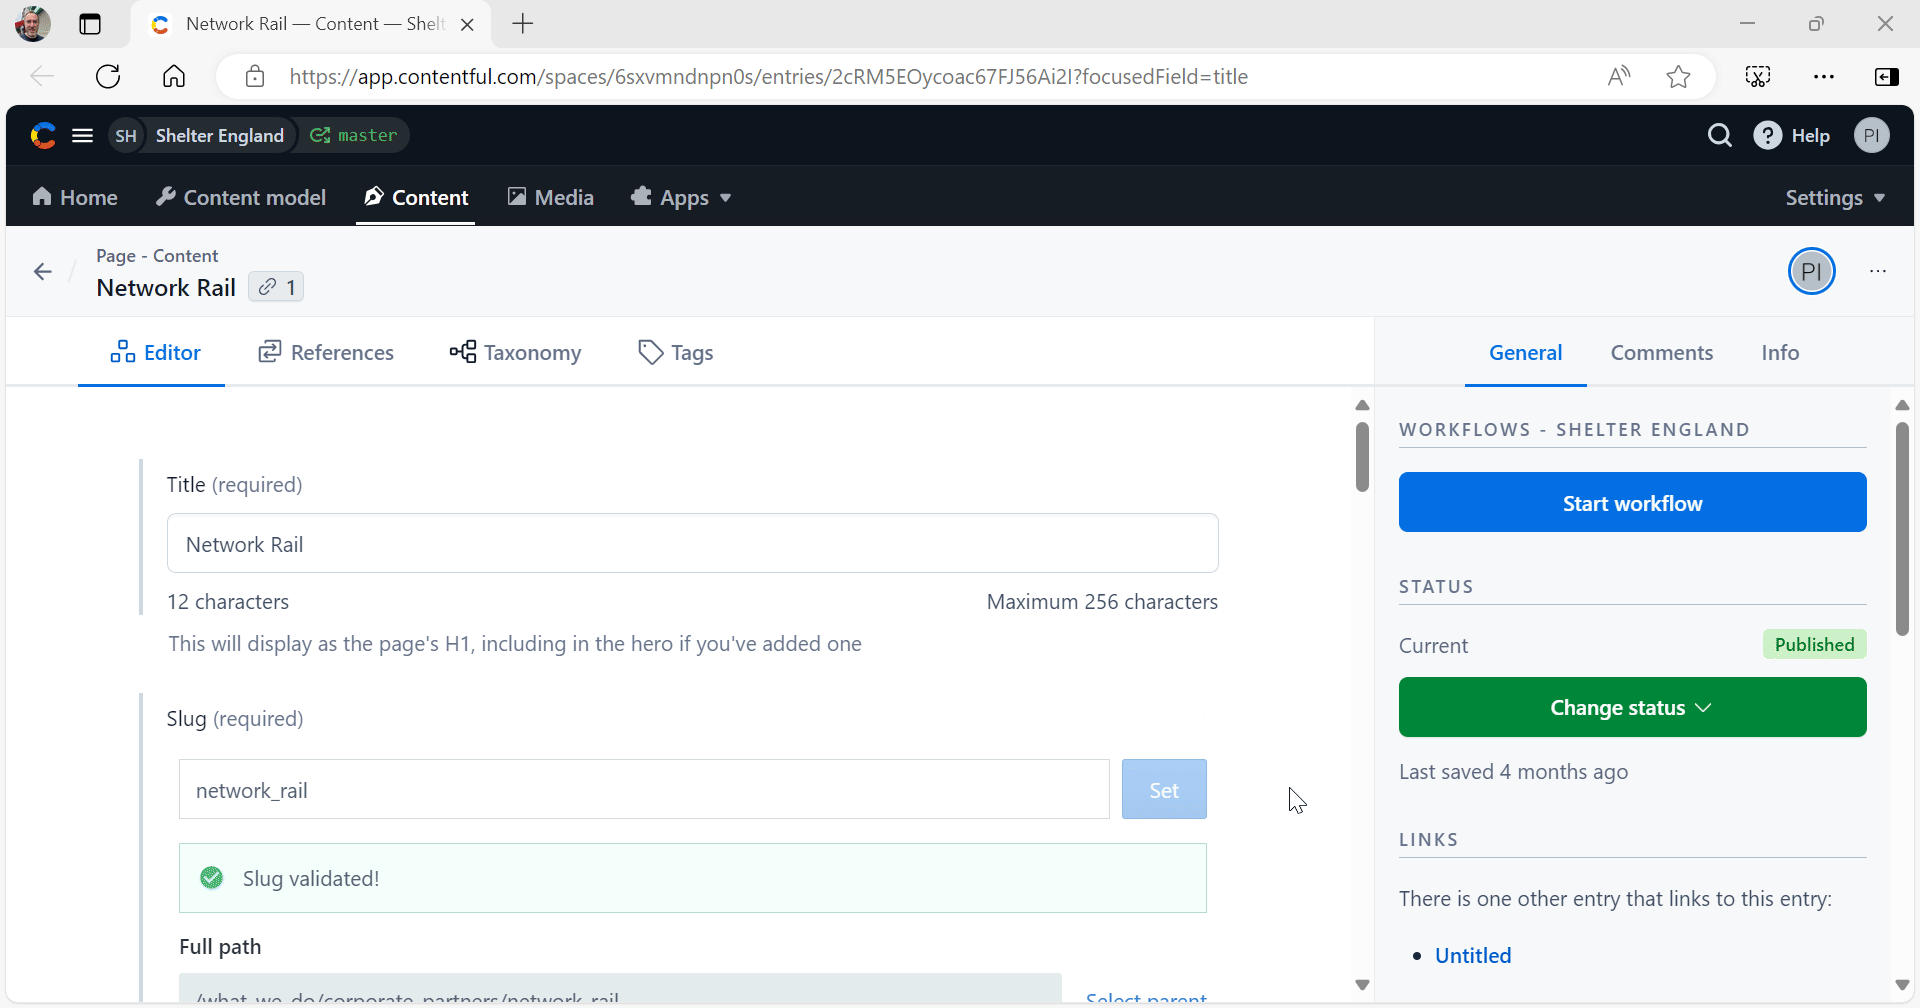Click the Published status badge
Image resolution: width=1920 pixels, height=1008 pixels.
(1814, 644)
